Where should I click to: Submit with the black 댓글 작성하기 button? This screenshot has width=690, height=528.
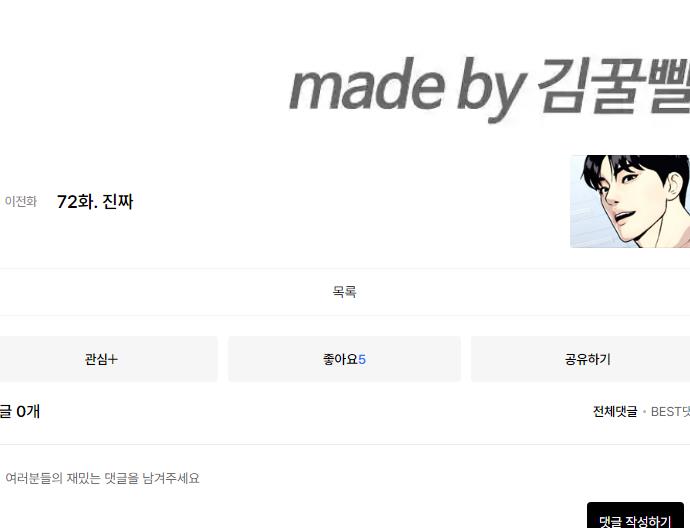tap(635, 516)
